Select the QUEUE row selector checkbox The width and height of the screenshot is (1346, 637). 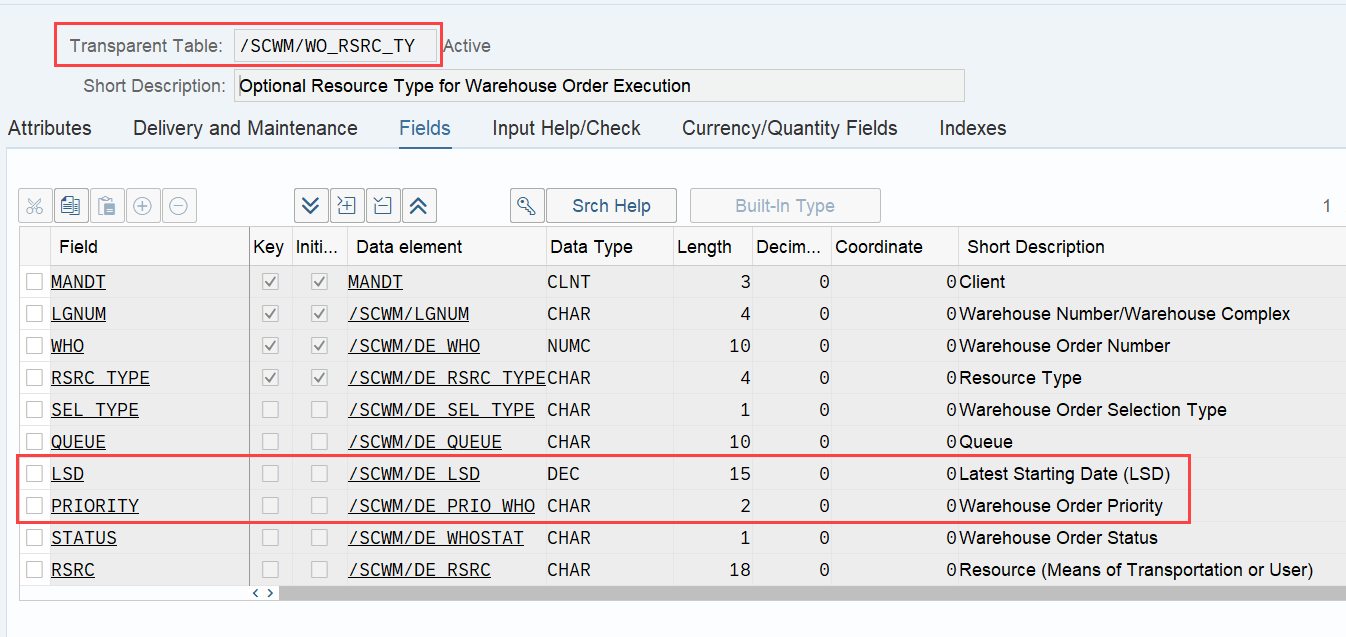coord(35,442)
